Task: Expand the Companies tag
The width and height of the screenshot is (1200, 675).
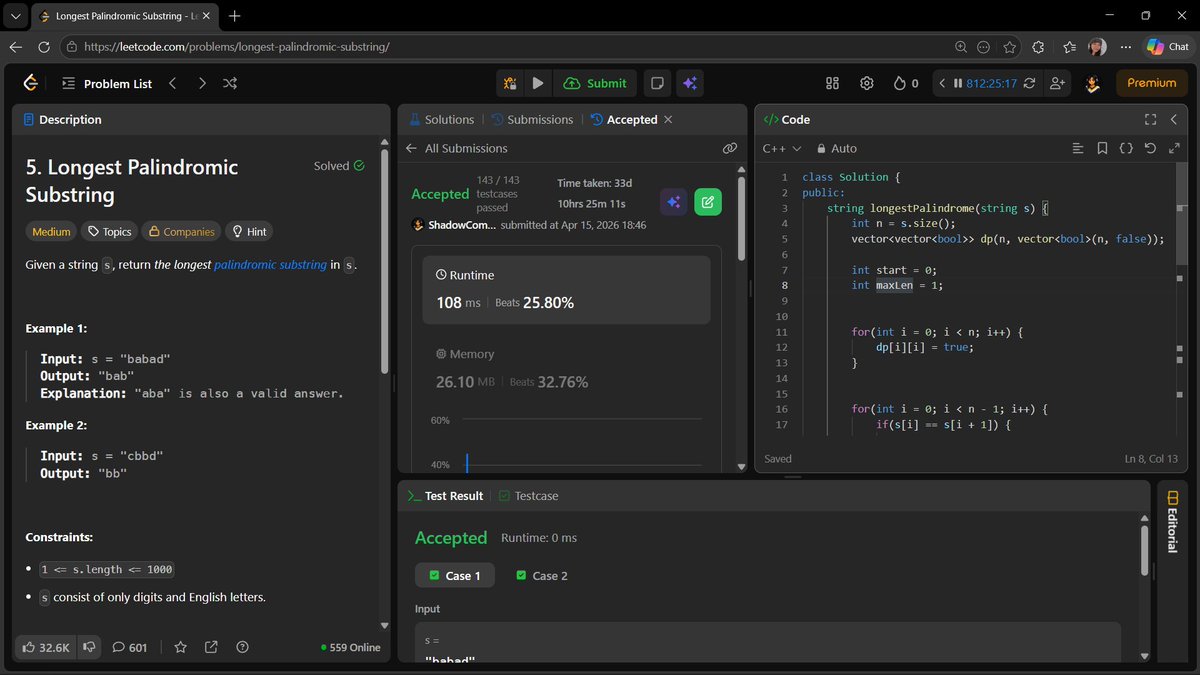Action: tap(181, 231)
